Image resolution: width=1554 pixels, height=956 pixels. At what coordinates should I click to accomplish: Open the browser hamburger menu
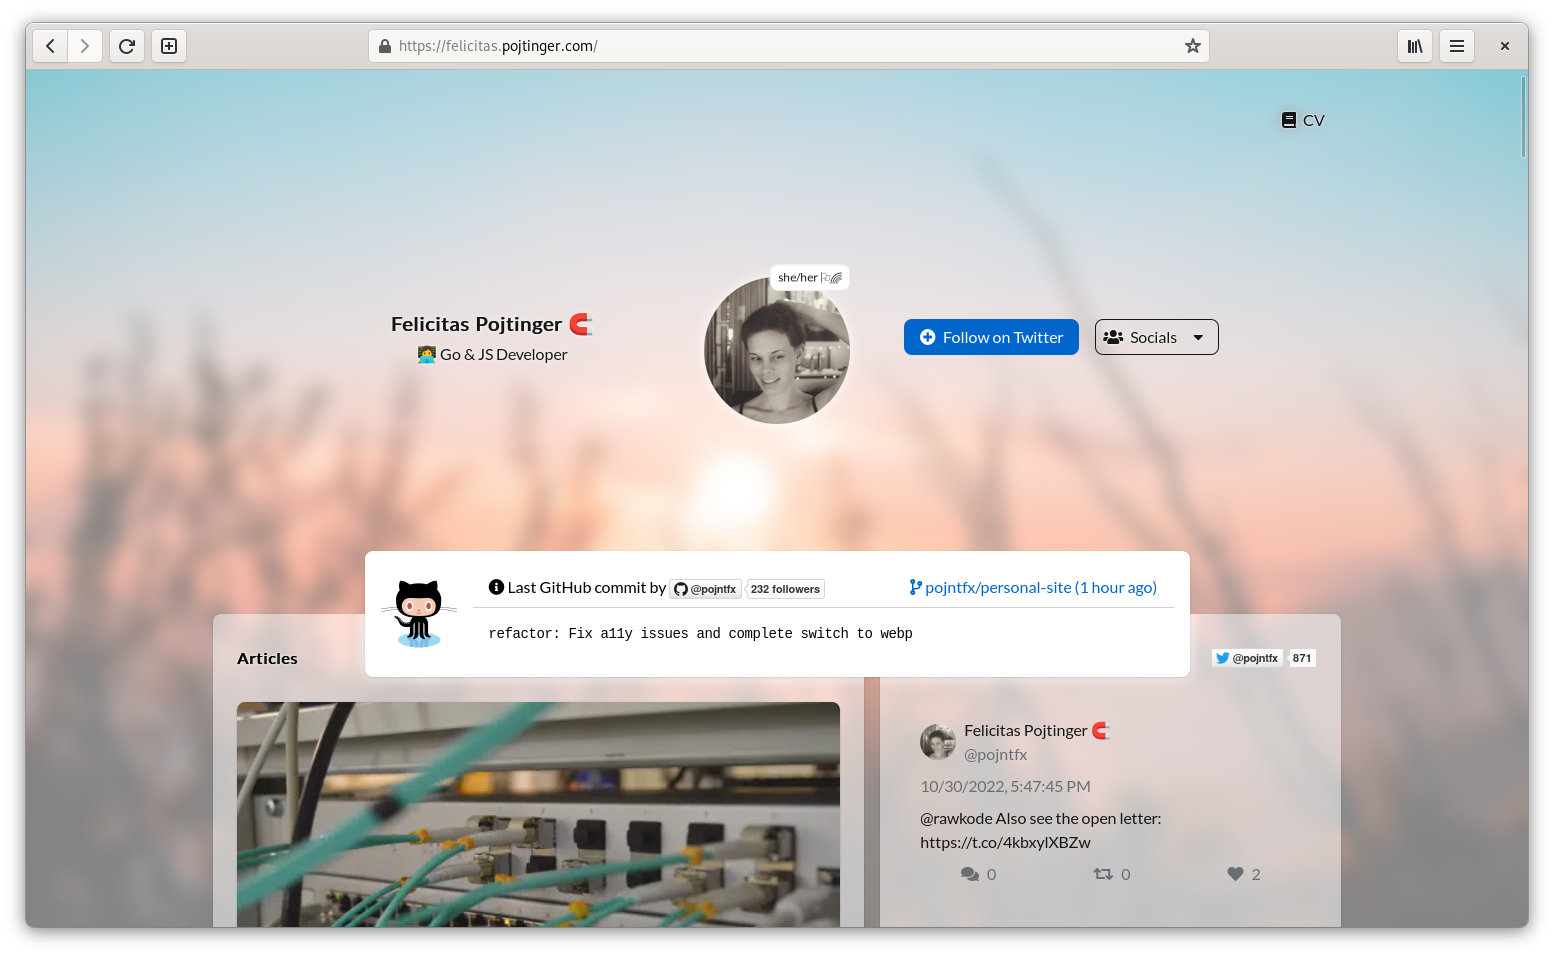[1456, 46]
